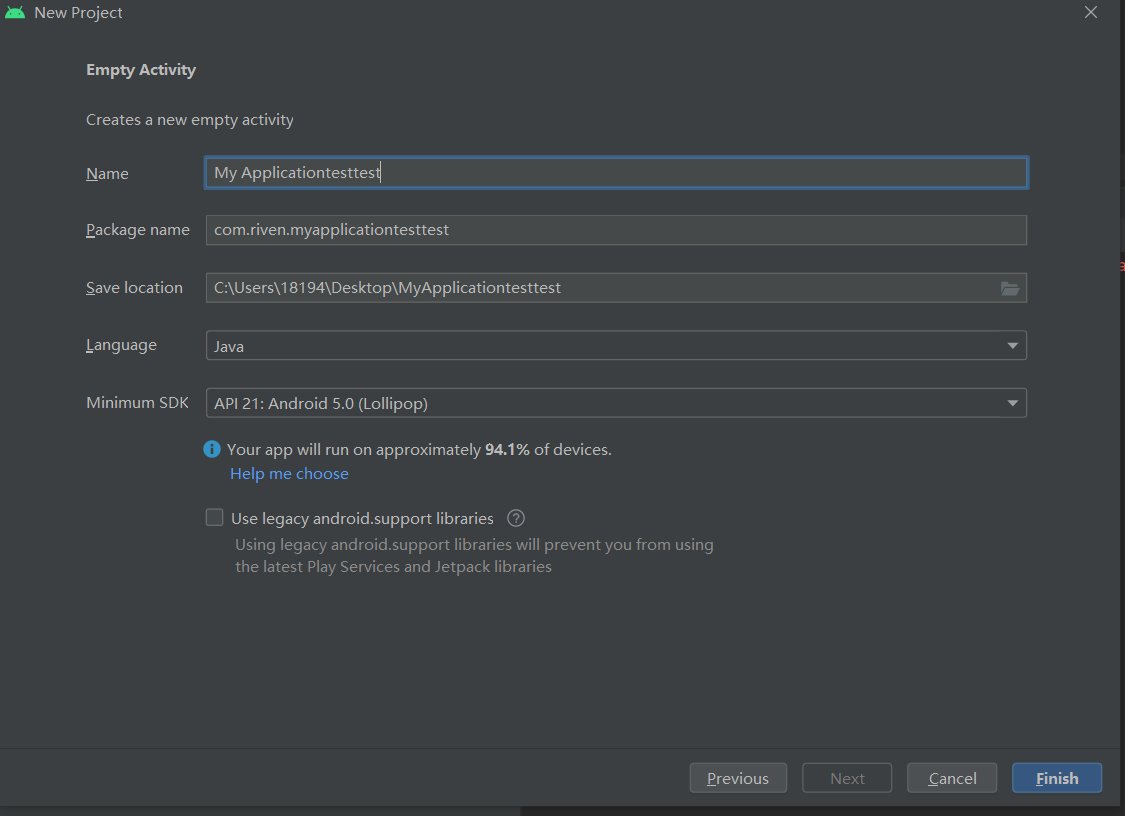
Task: Click the Previous button
Action: [738, 777]
